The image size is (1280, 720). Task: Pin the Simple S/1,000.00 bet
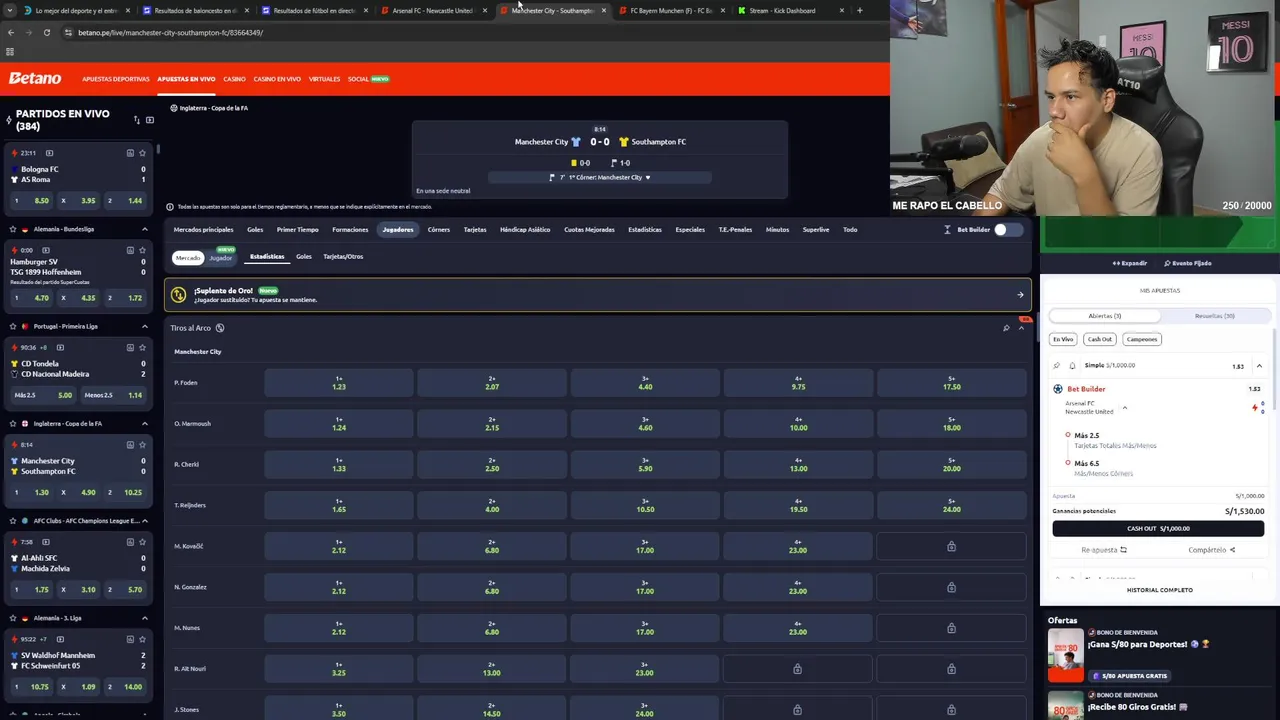1057,366
